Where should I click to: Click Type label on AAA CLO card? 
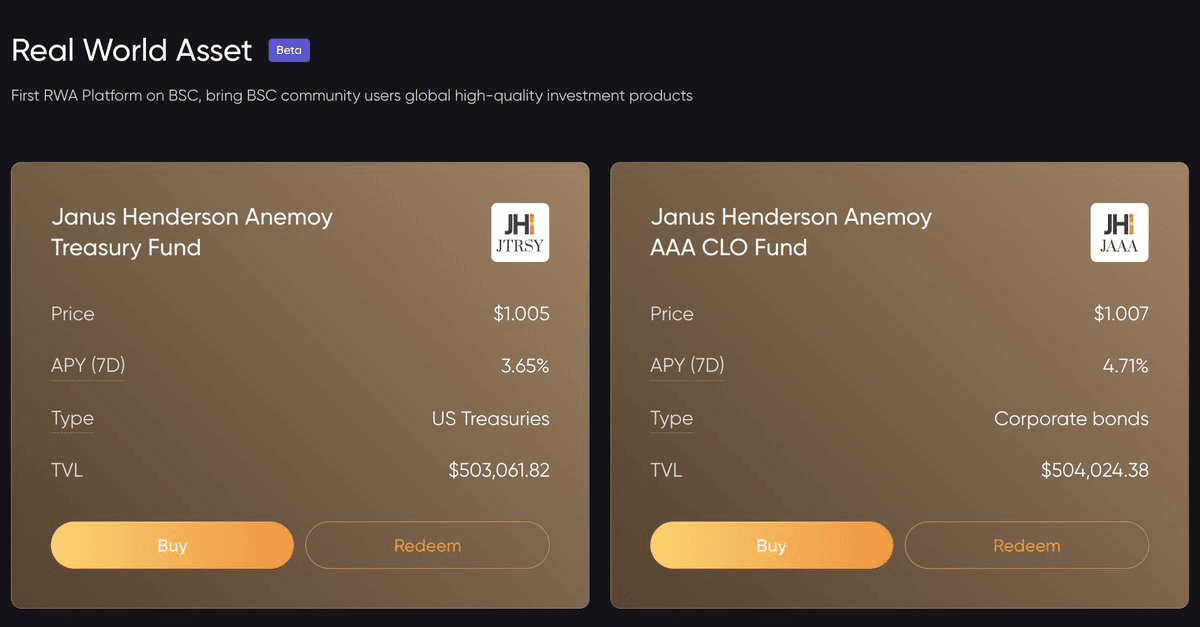pyautogui.click(x=671, y=419)
